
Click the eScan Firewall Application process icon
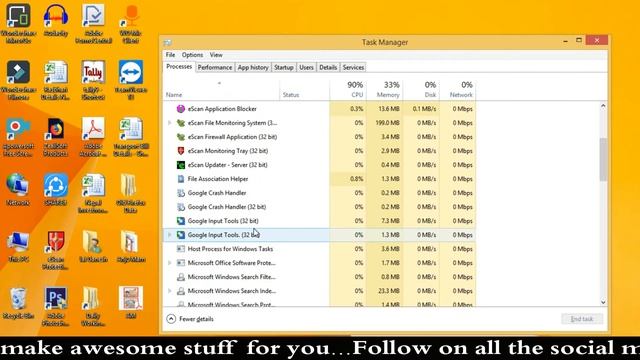point(181,137)
